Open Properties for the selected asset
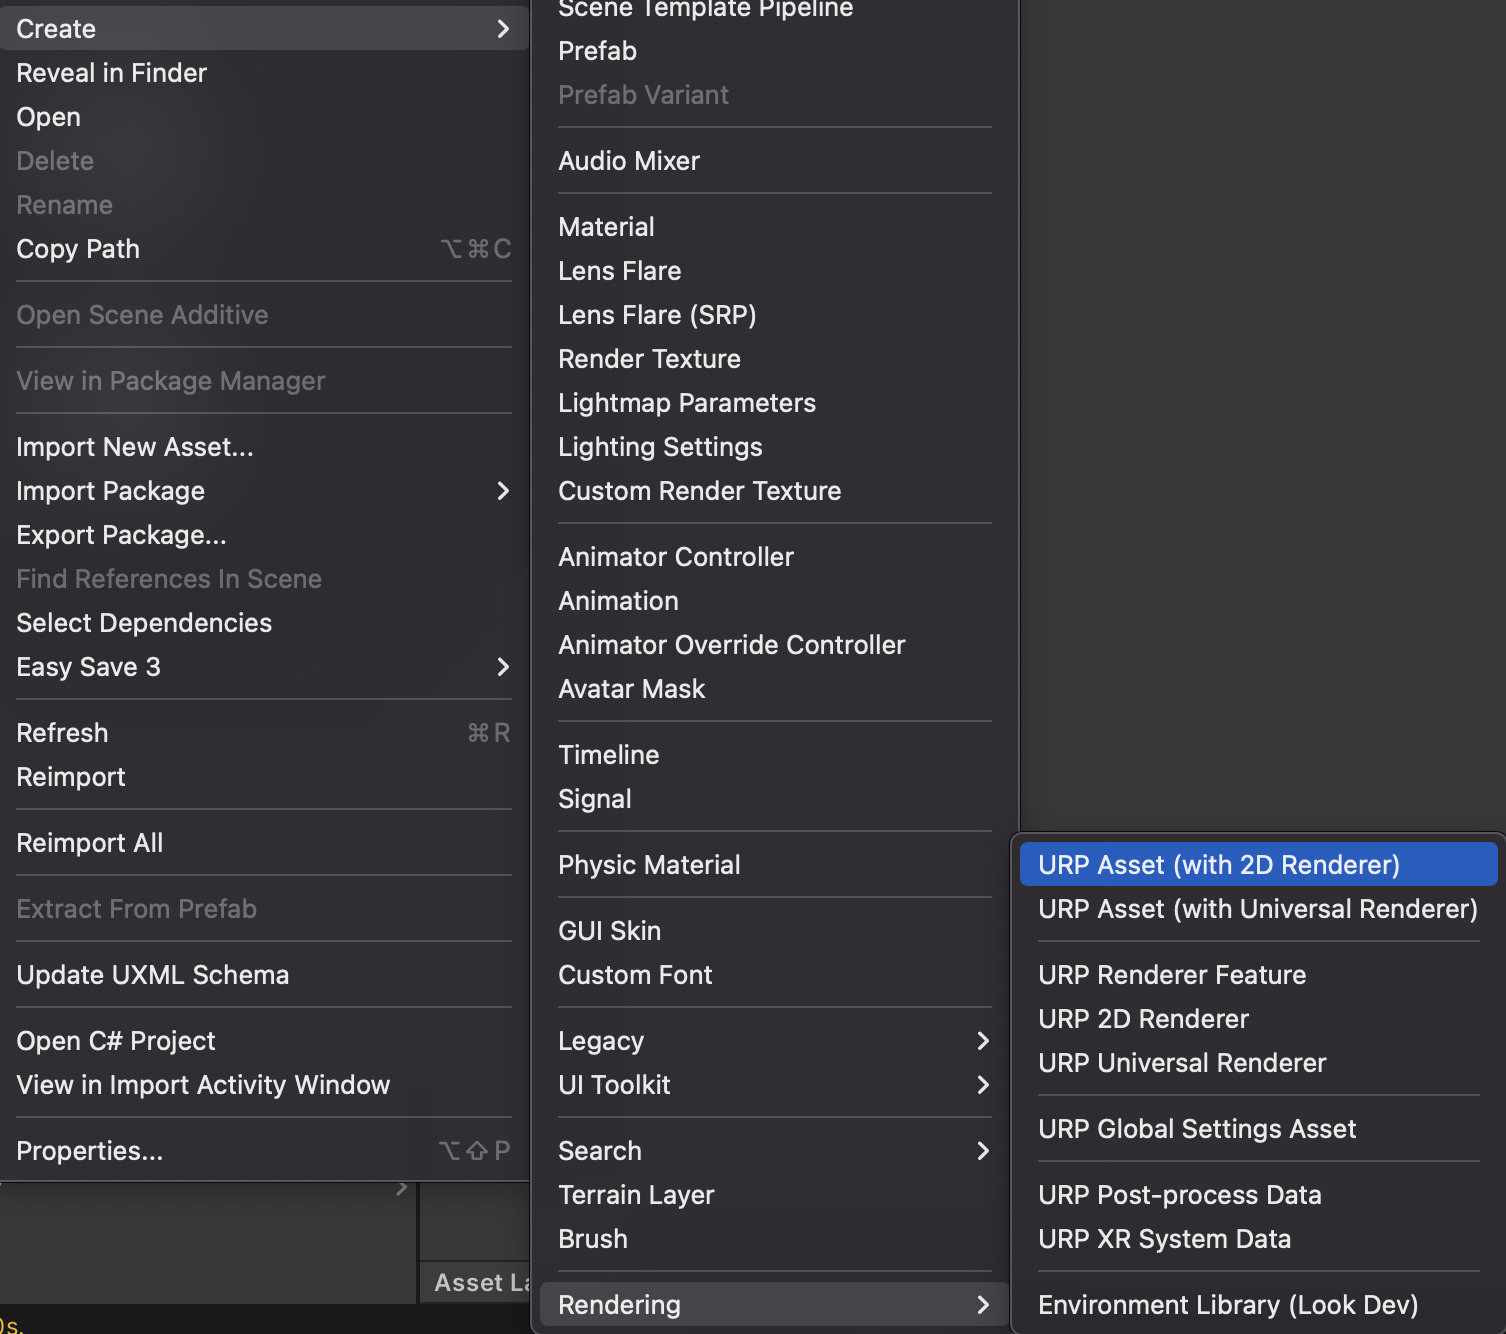The height and width of the screenshot is (1334, 1506). pos(88,1150)
